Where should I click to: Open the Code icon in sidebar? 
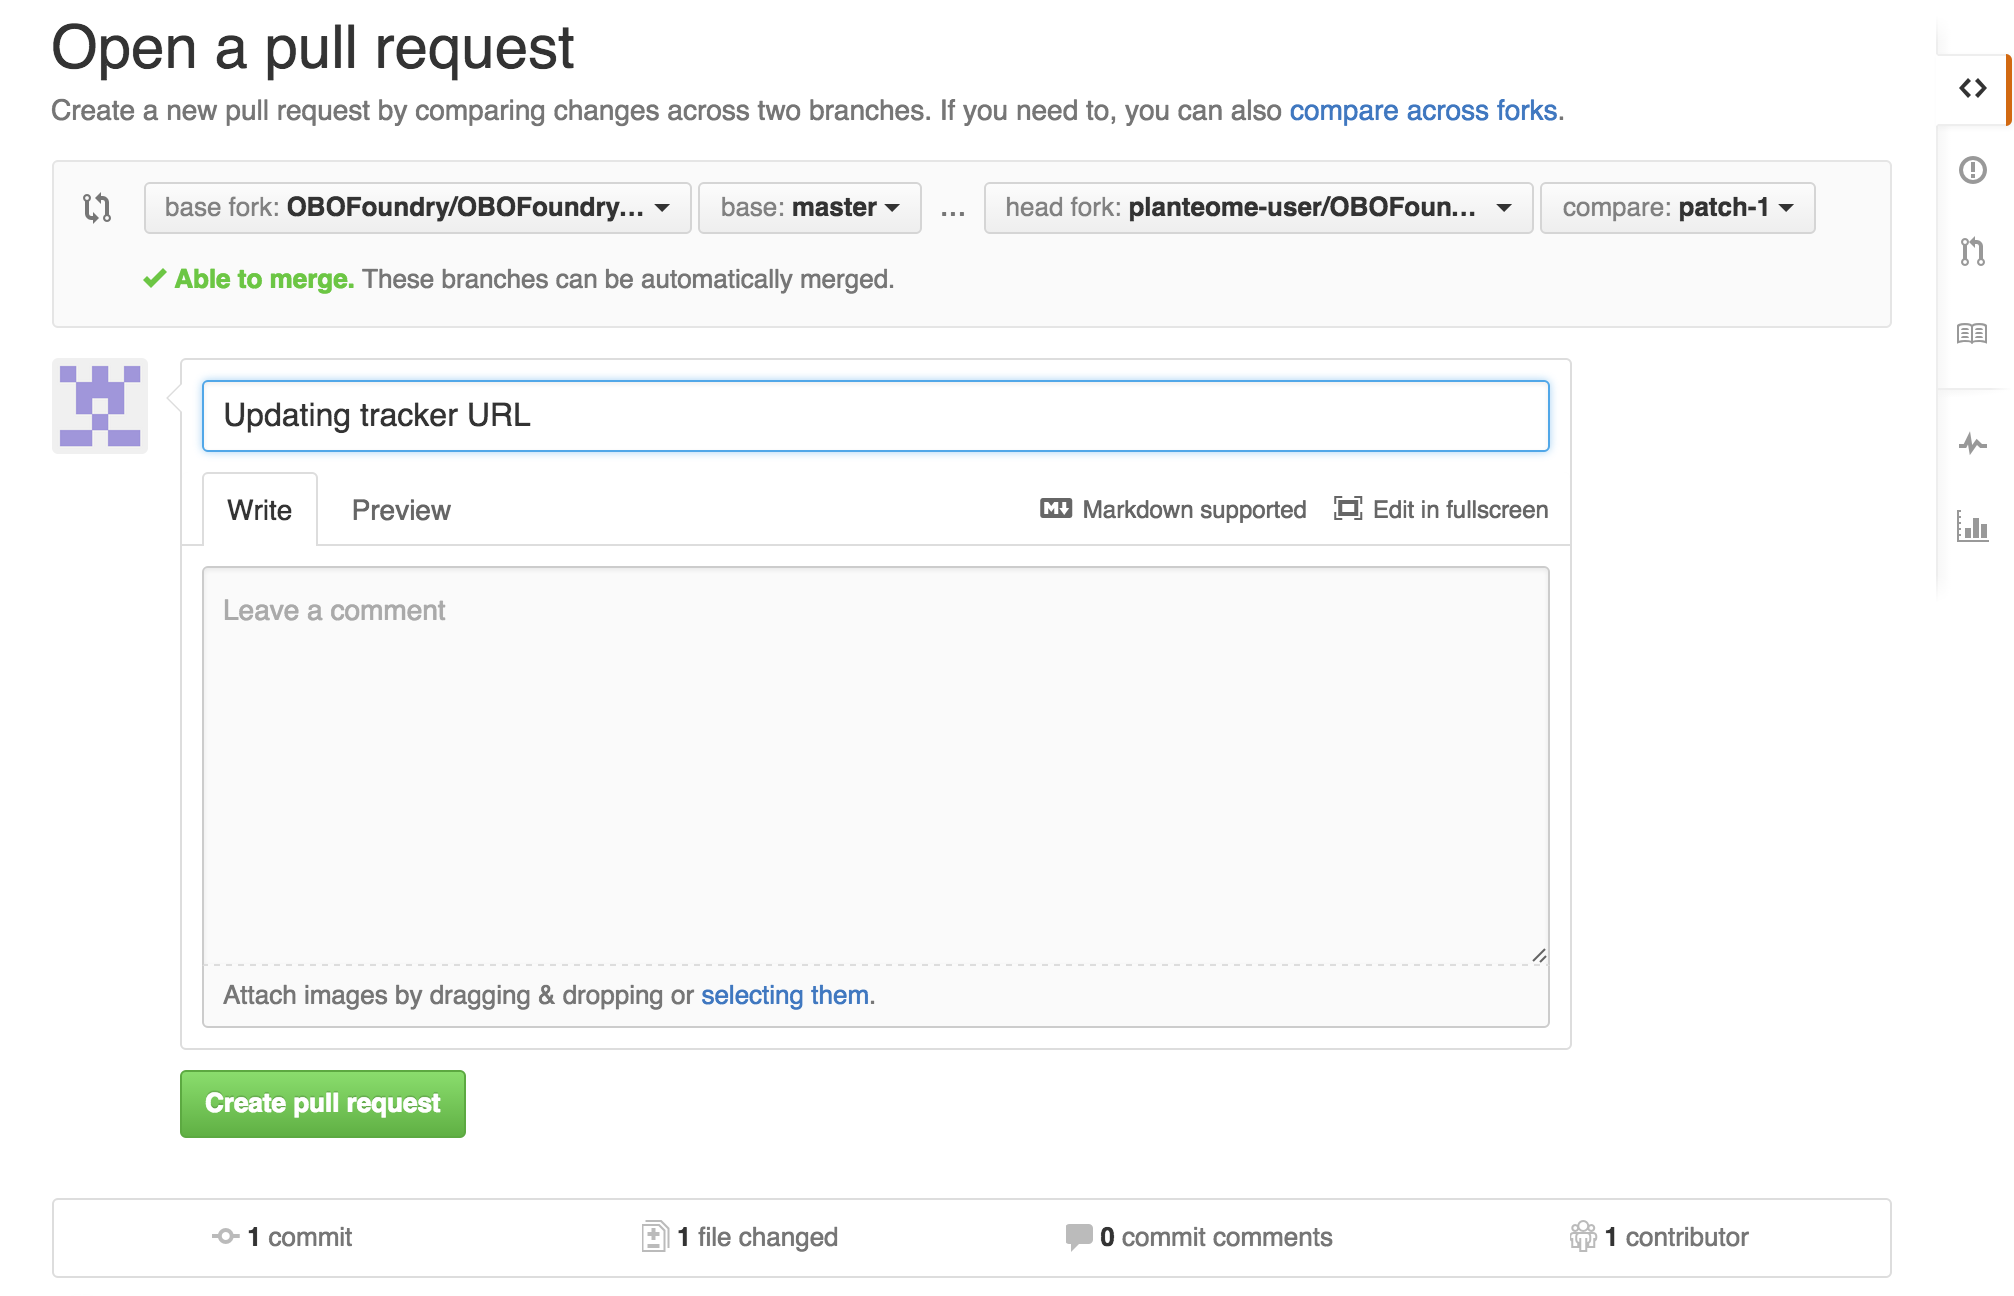1972,89
